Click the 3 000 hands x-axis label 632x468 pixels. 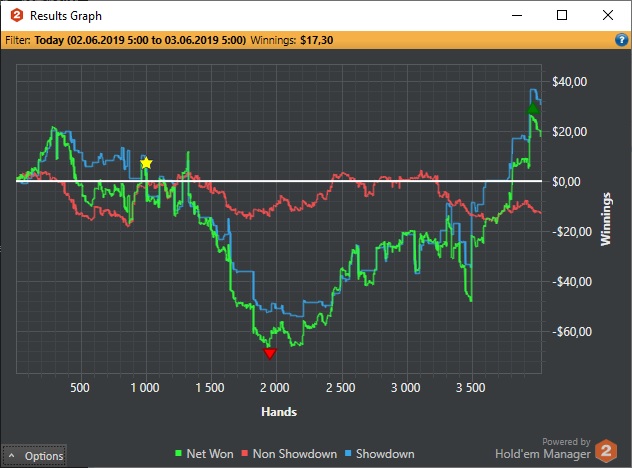tap(405, 388)
